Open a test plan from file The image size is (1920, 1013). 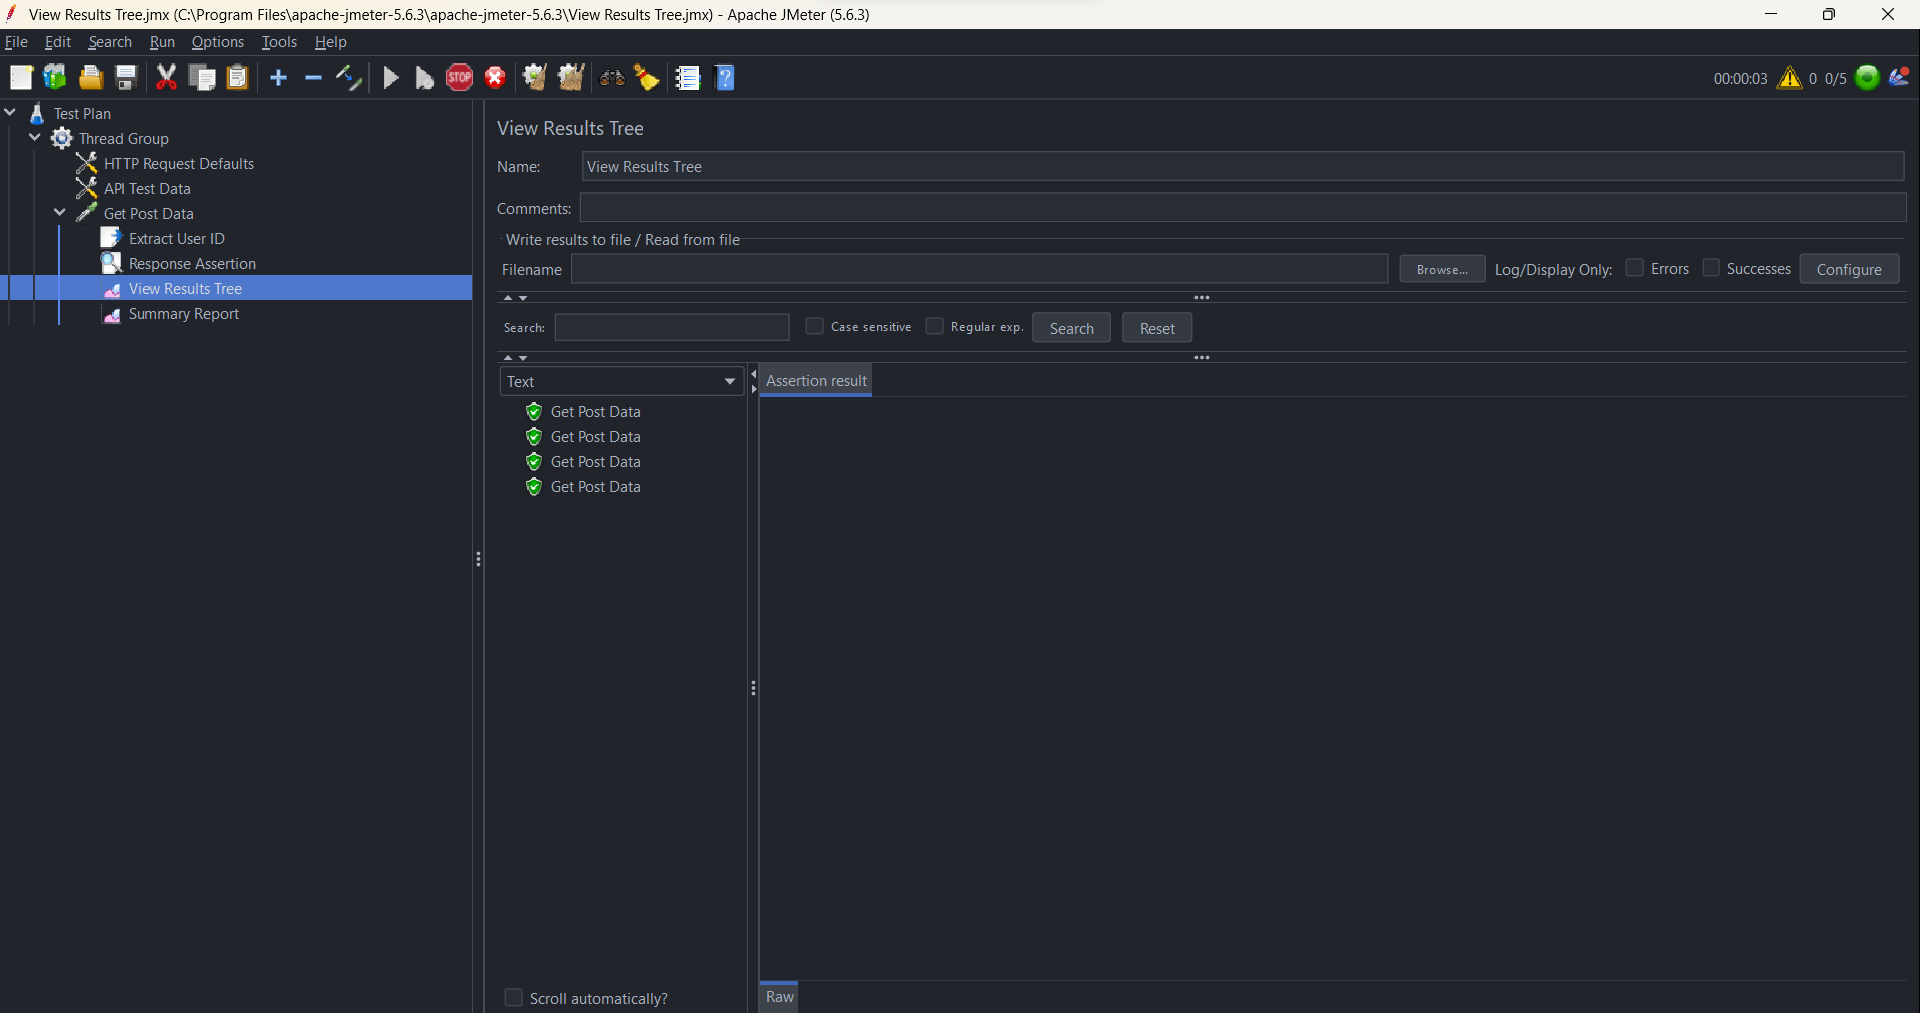(90, 77)
